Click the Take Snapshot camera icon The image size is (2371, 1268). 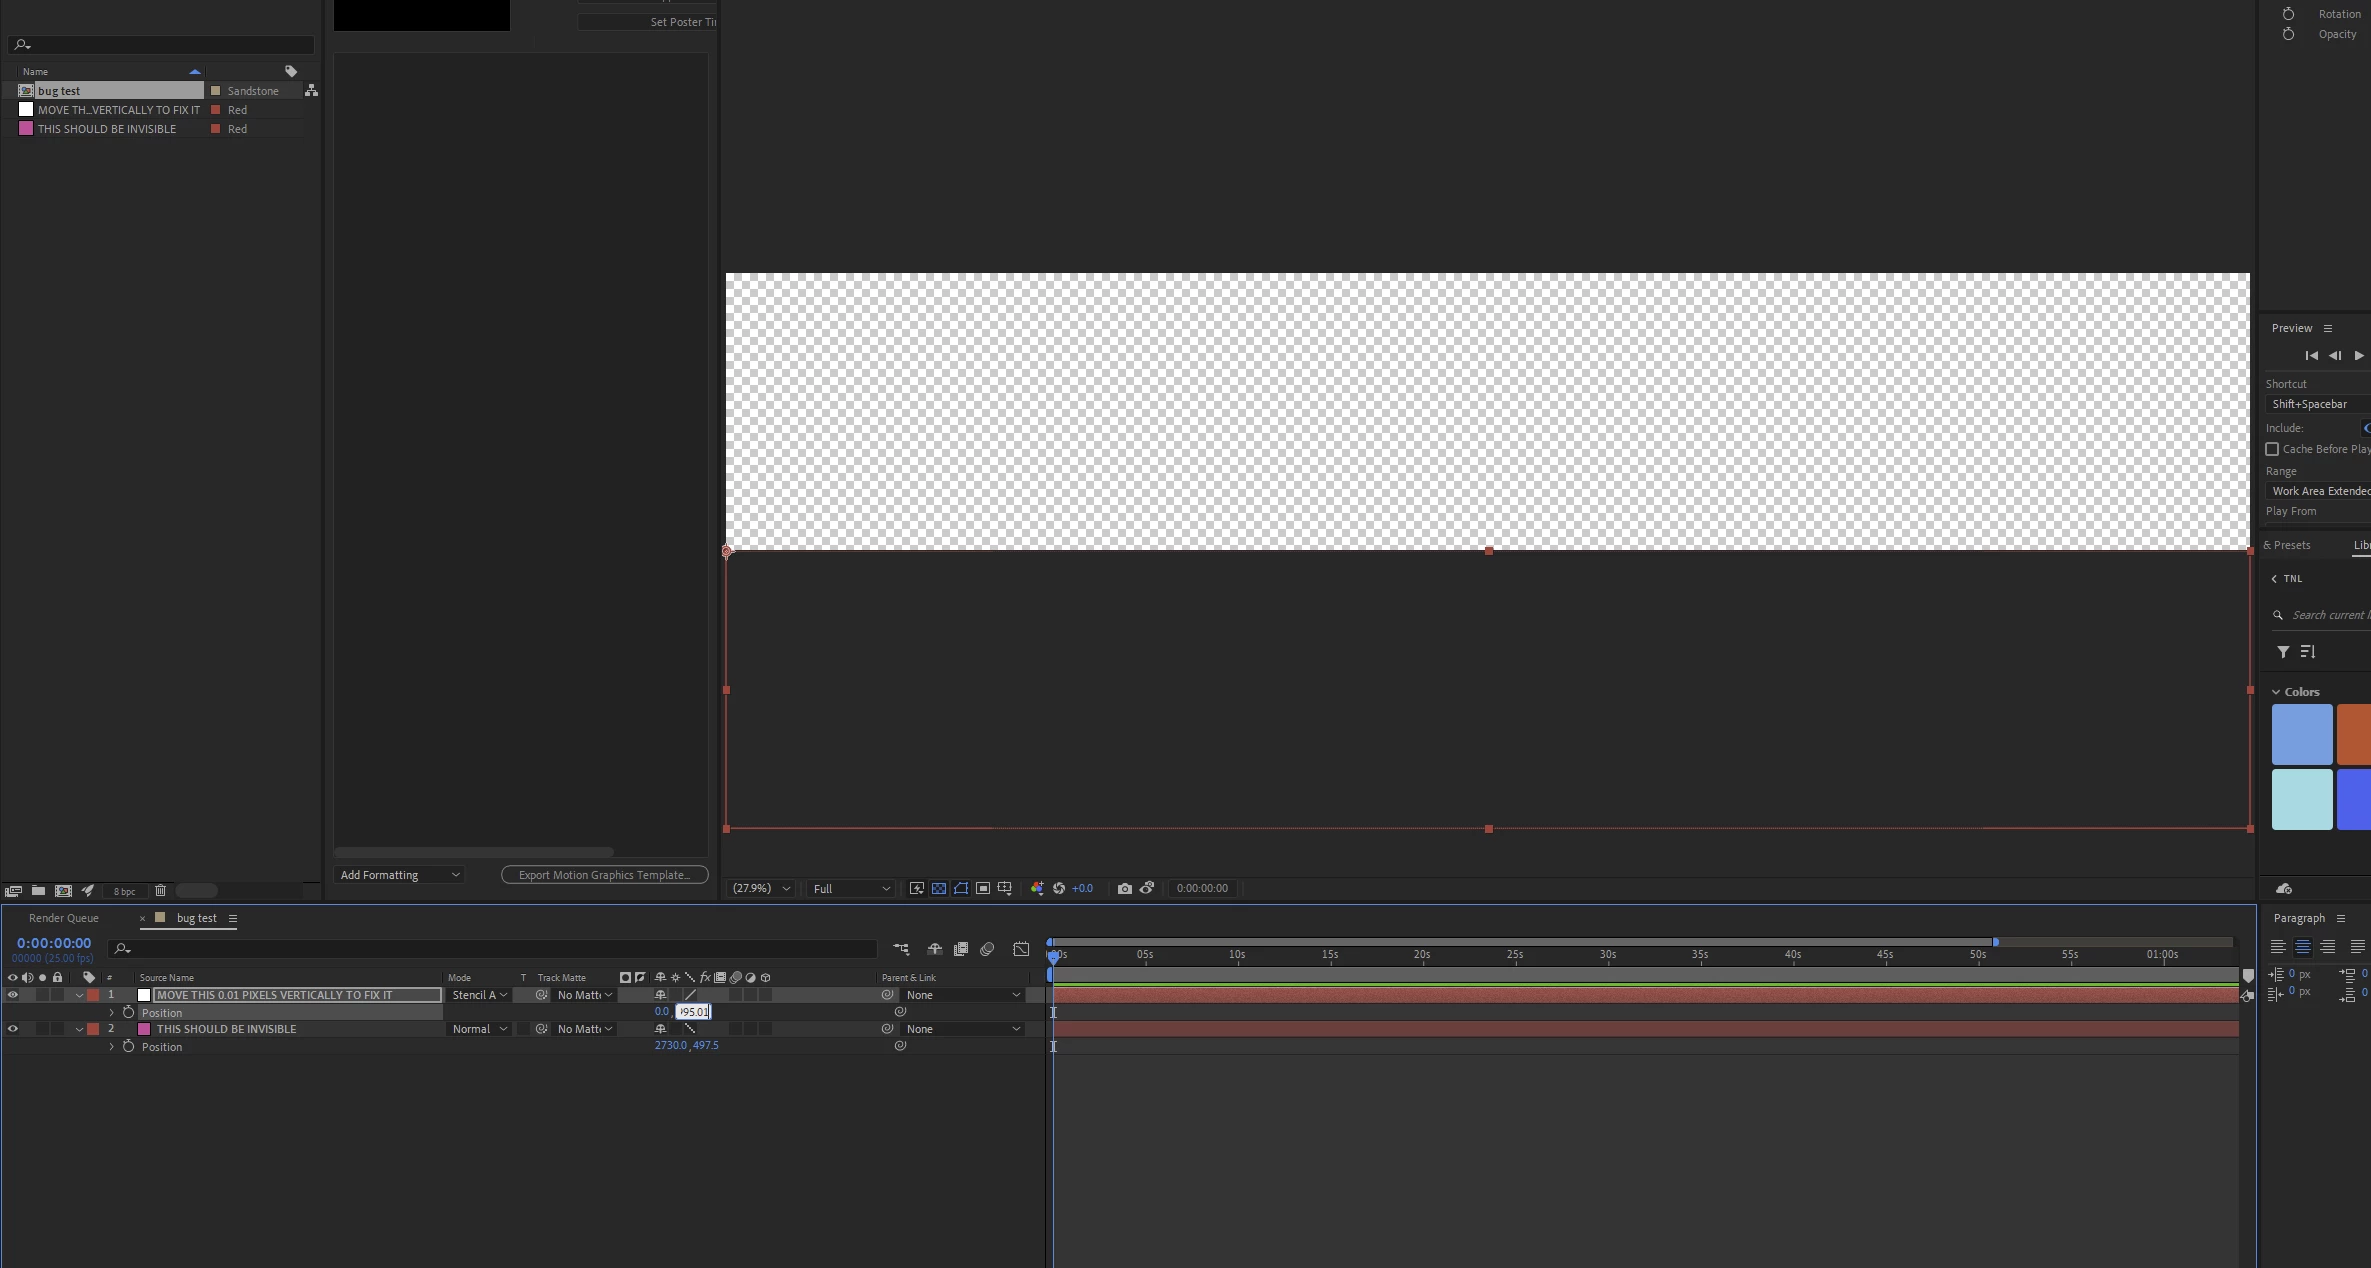pyautogui.click(x=1124, y=888)
